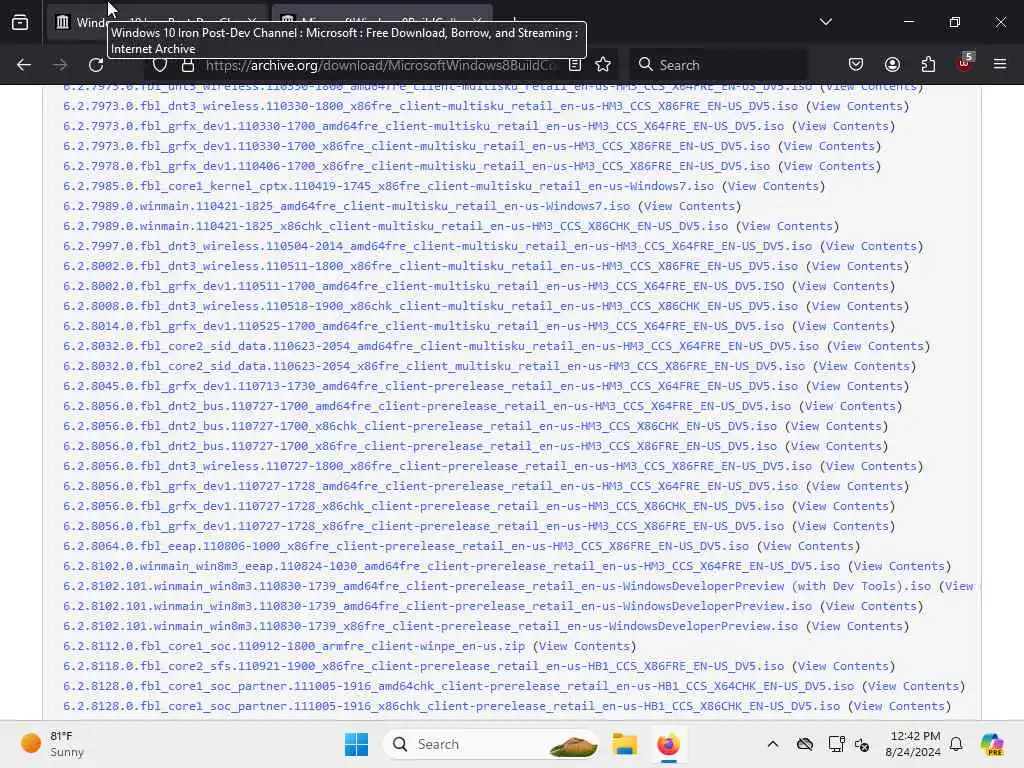Image resolution: width=1024 pixels, height=768 pixels.
Task: Click the address bar archive.org URL
Action: click(x=381, y=65)
